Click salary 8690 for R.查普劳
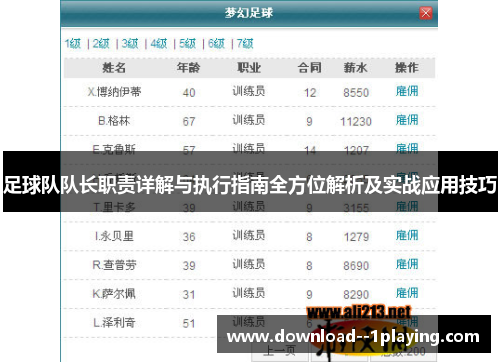The image size is (500, 362). (x=356, y=266)
